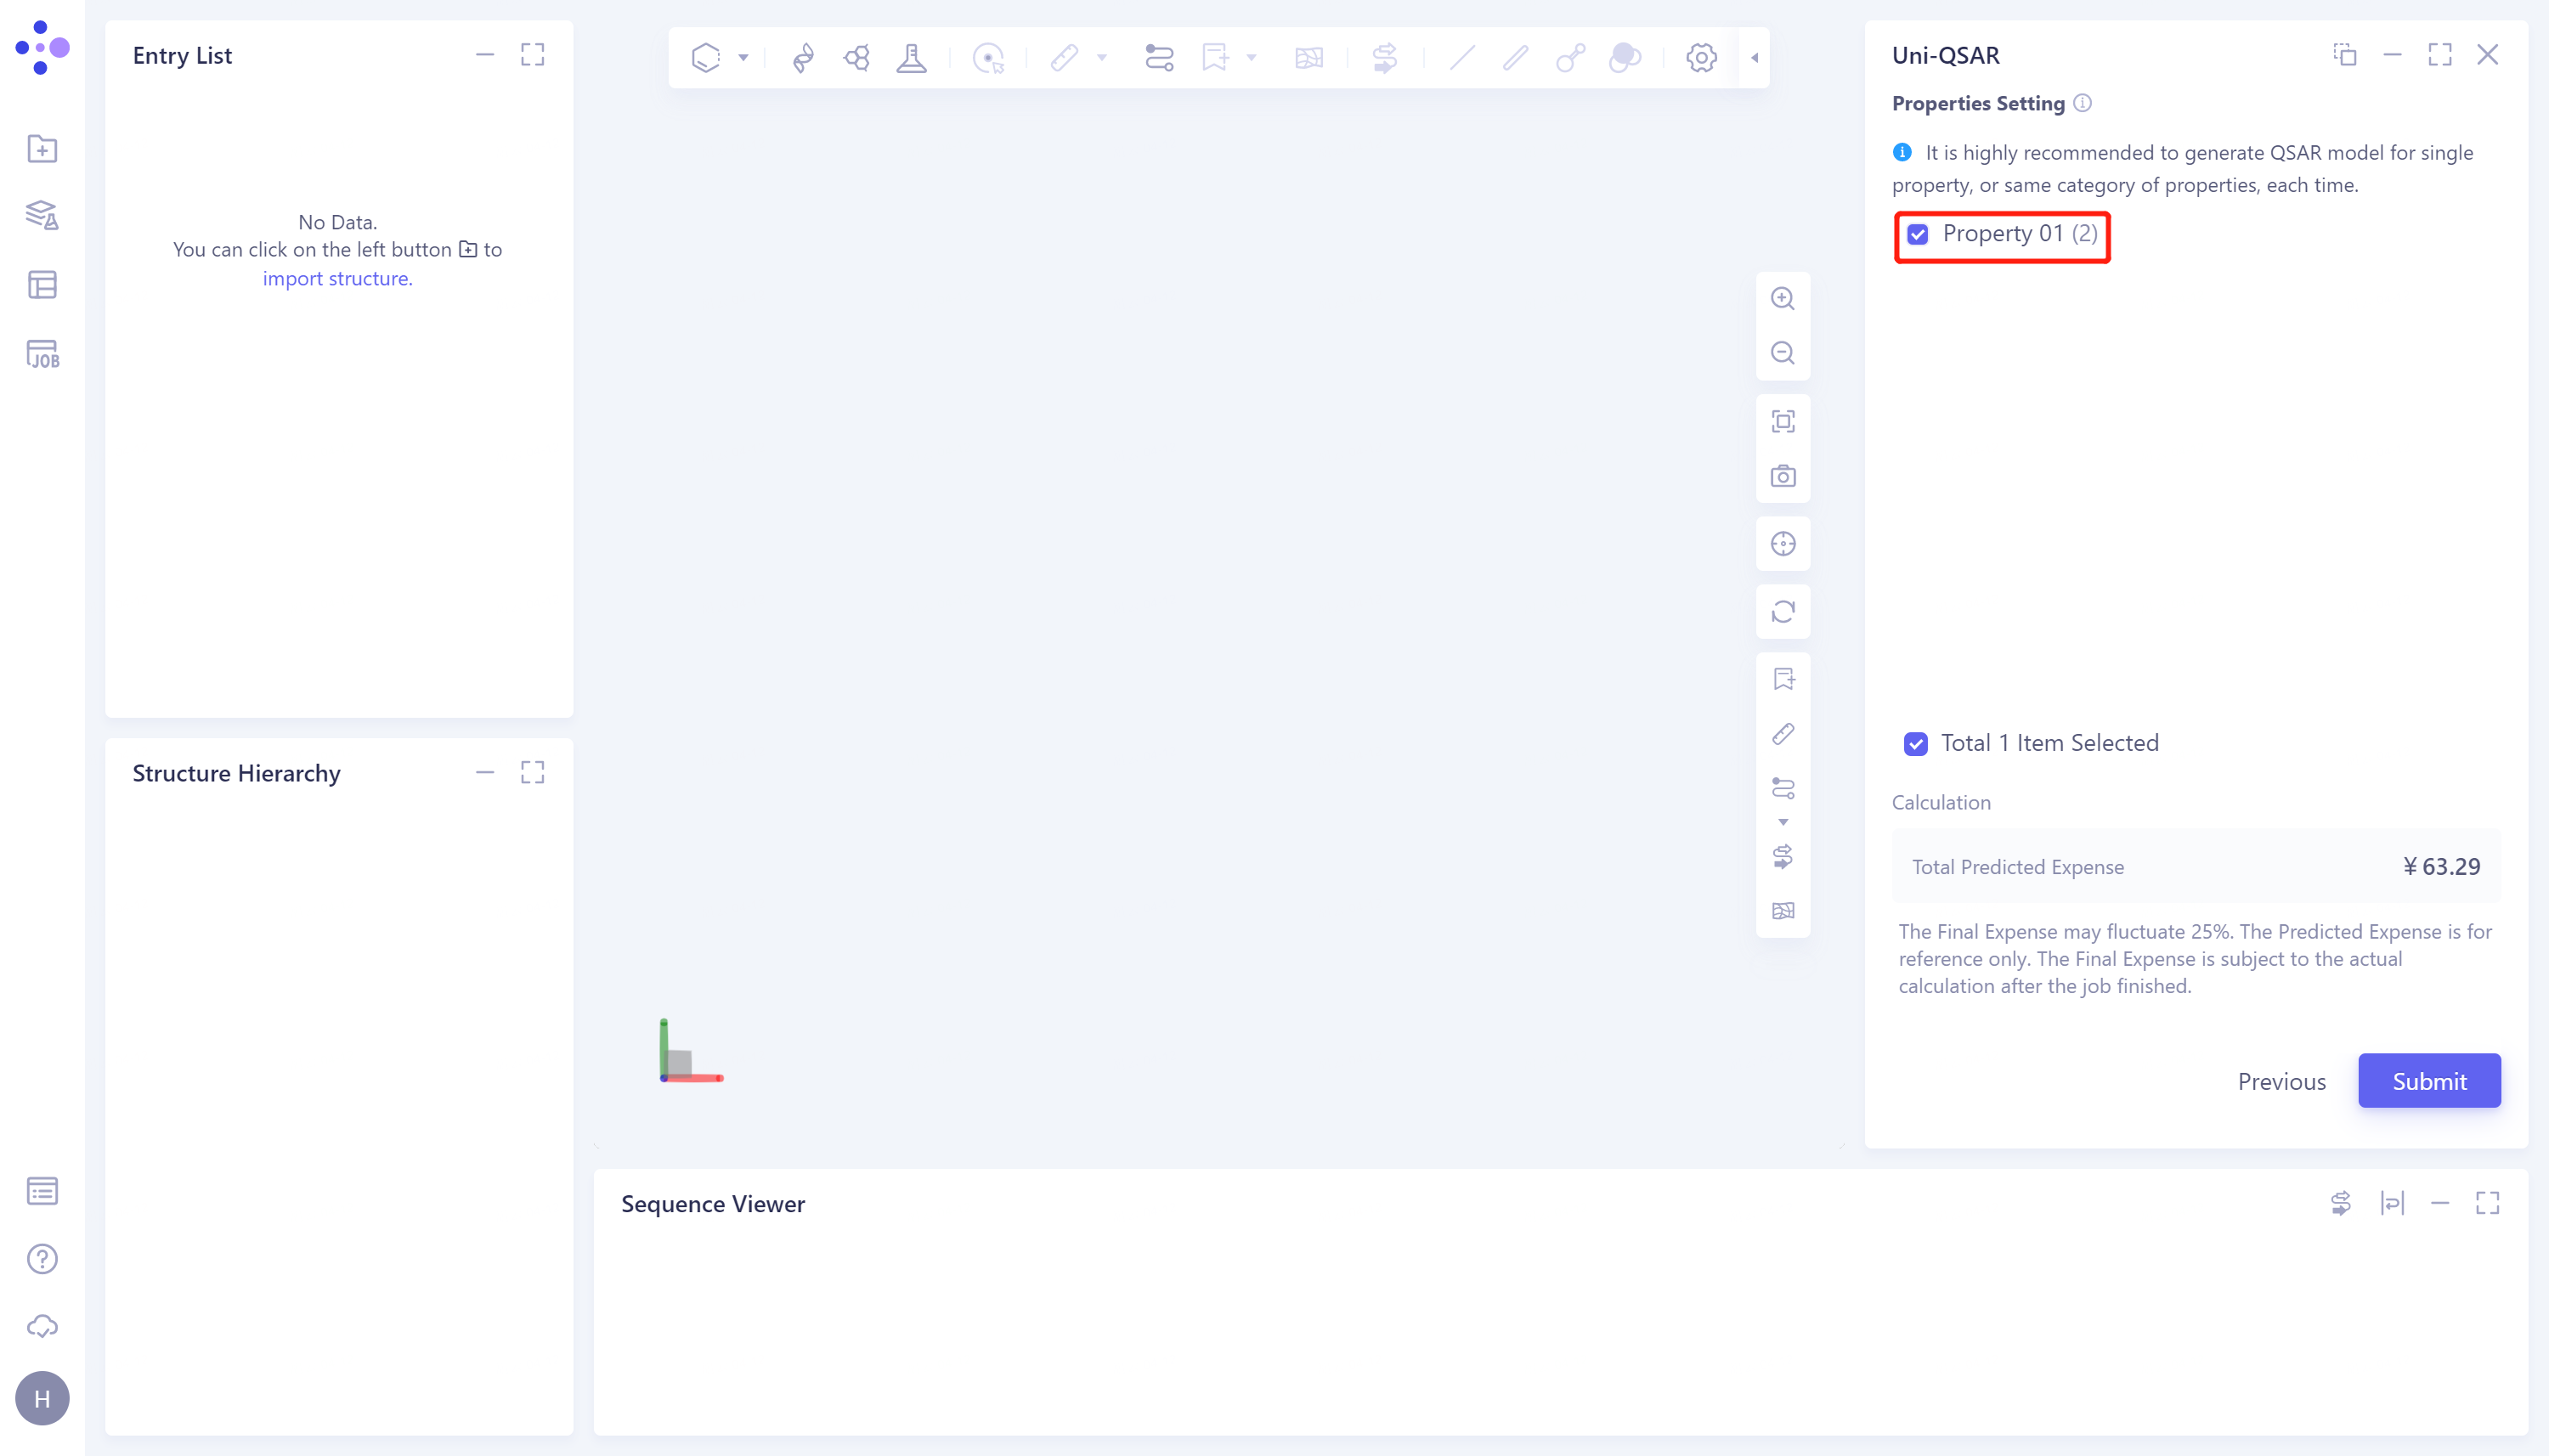The height and width of the screenshot is (1456, 2549).
Task: Click the panel collapse arrow on toolbar right
Action: tap(1755, 56)
